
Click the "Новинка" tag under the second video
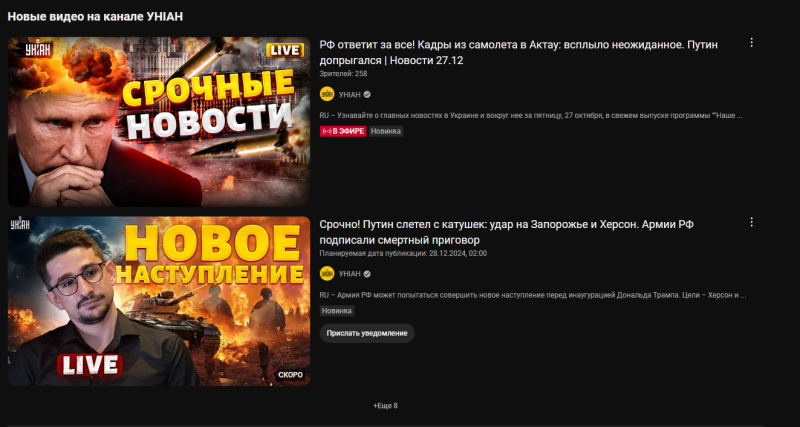click(x=337, y=311)
